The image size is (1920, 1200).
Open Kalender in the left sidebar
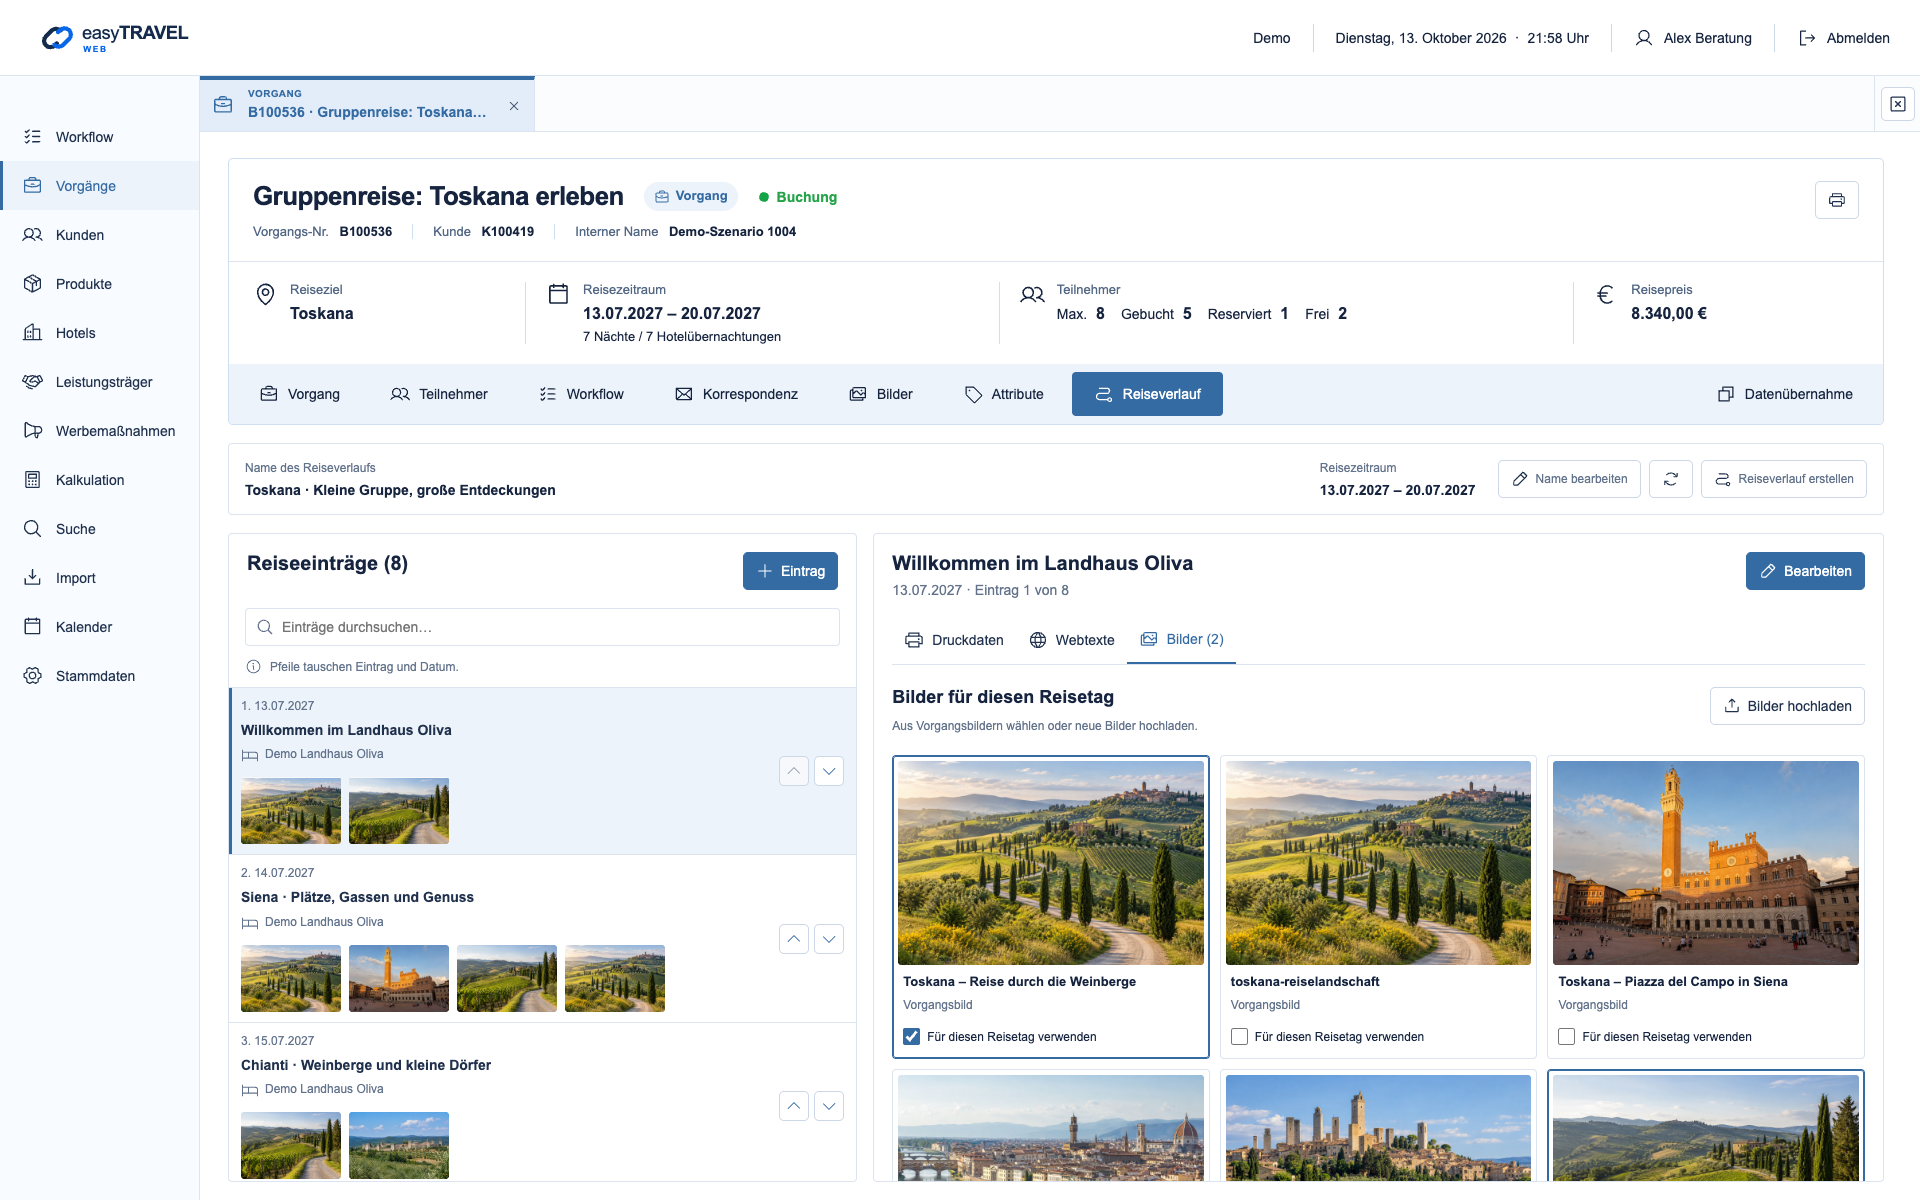pyautogui.click(x=100, y=627)
